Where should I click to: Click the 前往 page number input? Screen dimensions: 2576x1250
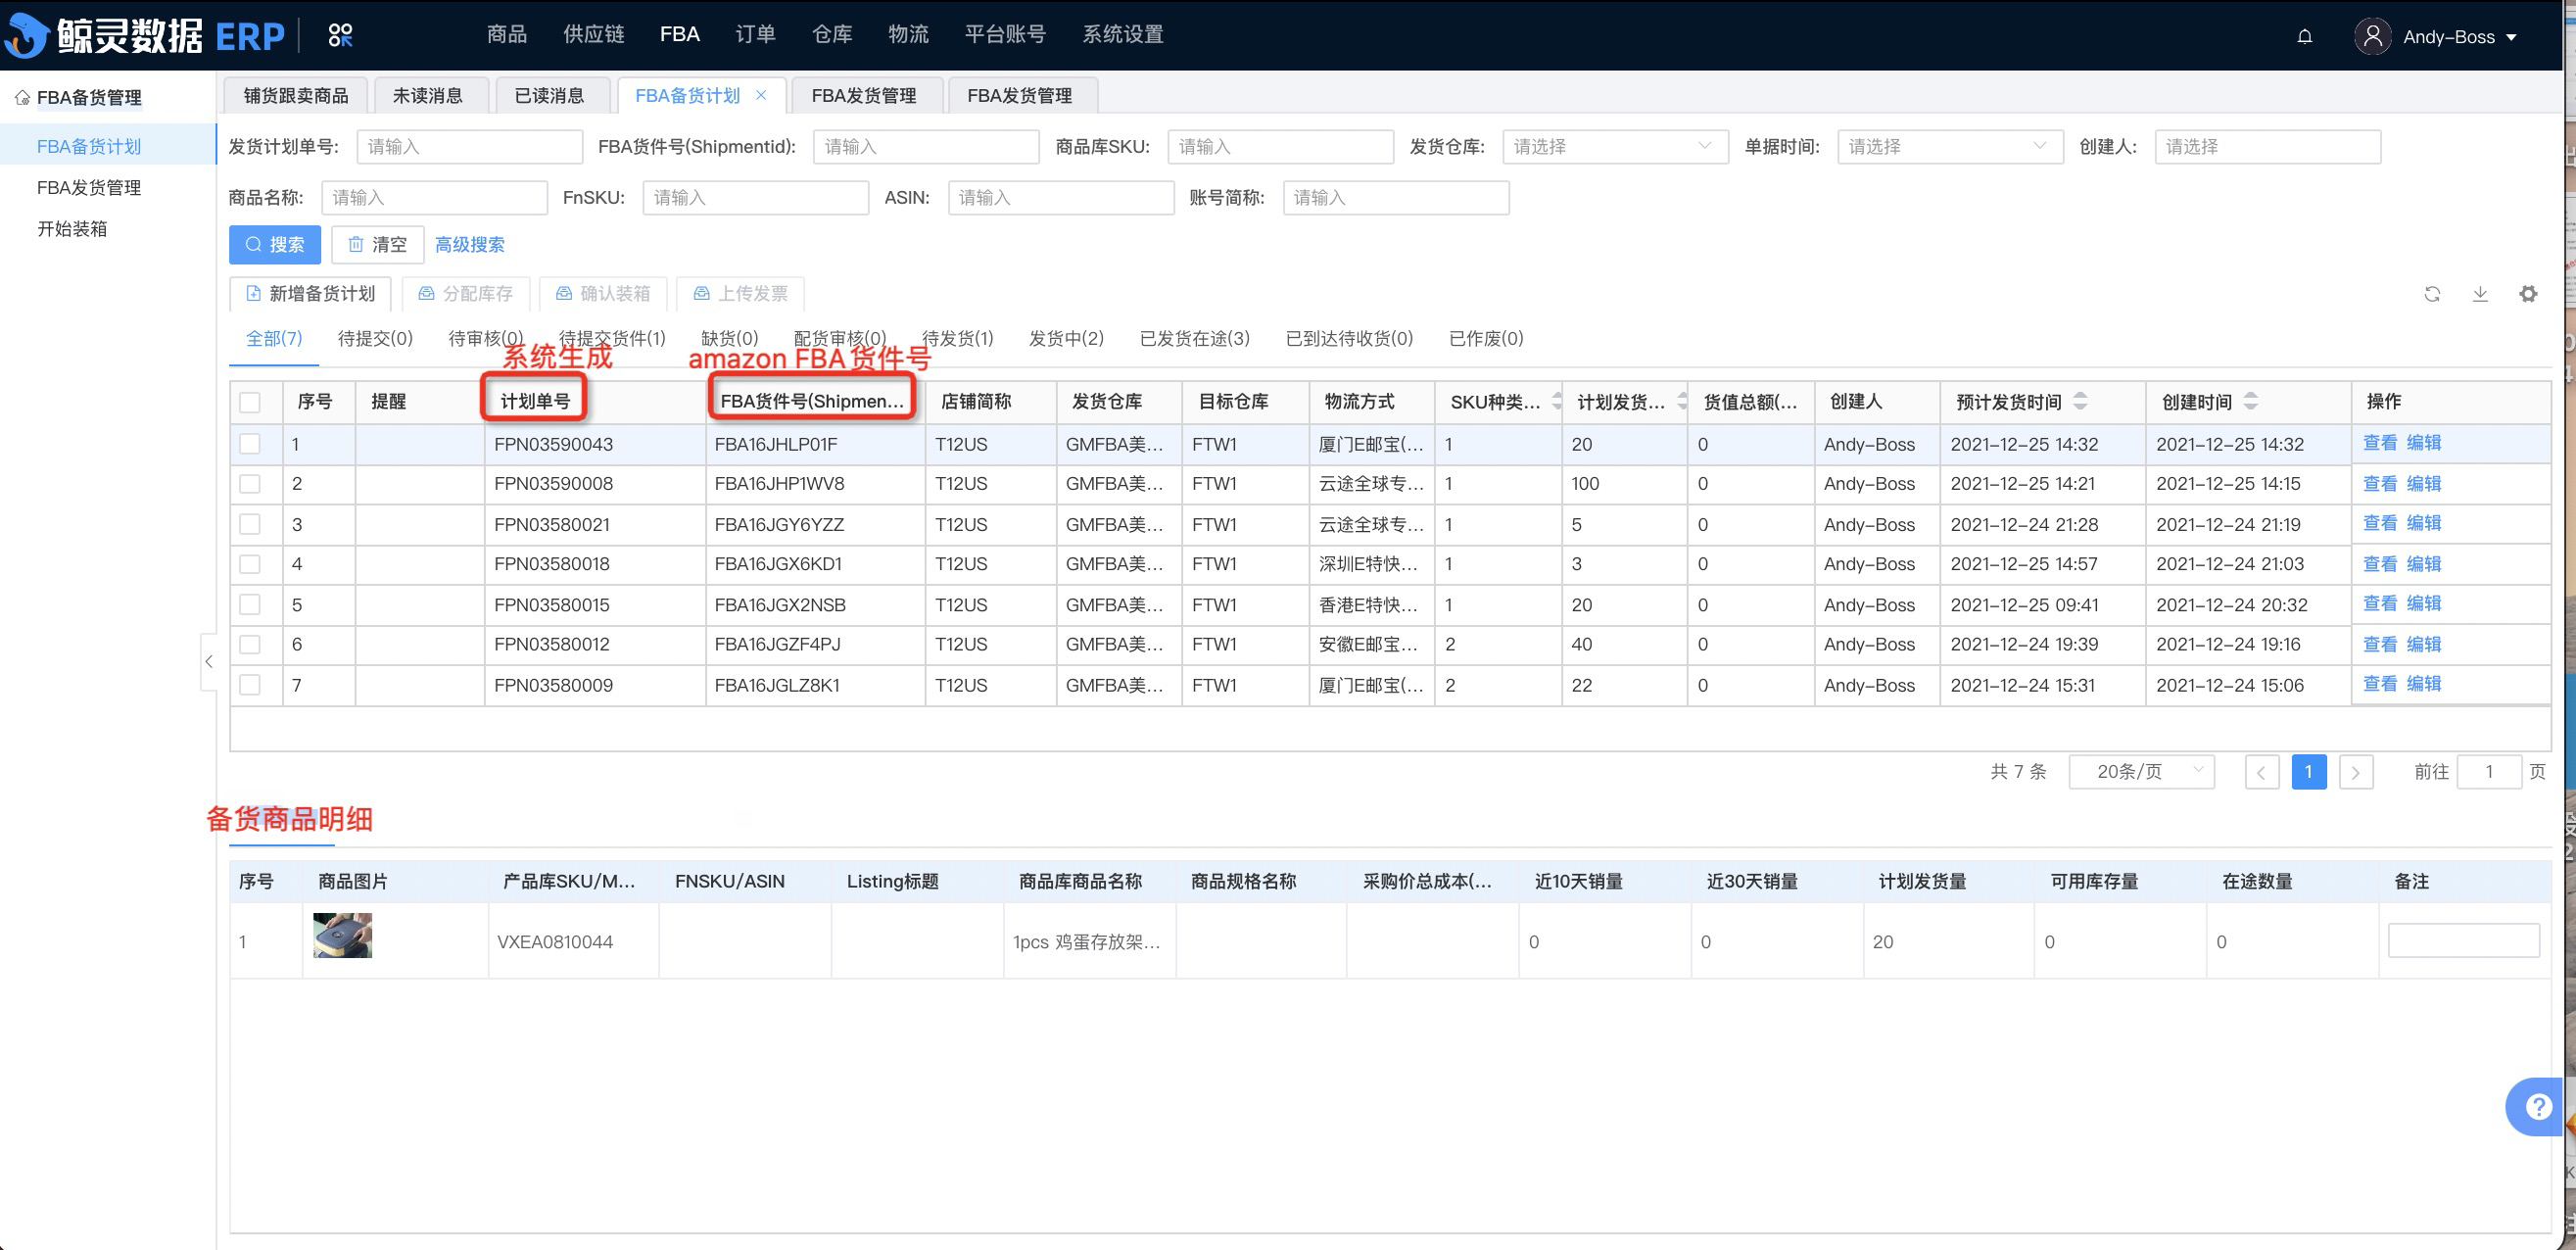[2489, 772]
